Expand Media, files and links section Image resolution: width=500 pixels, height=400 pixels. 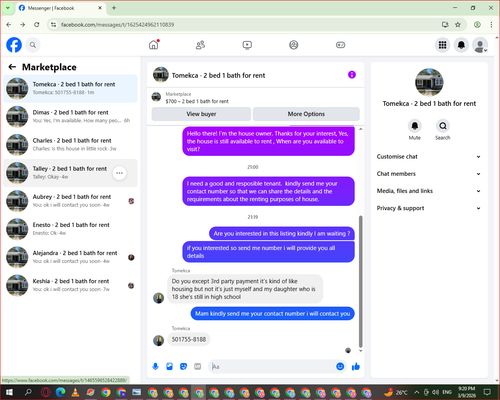(x=429, y=191)
